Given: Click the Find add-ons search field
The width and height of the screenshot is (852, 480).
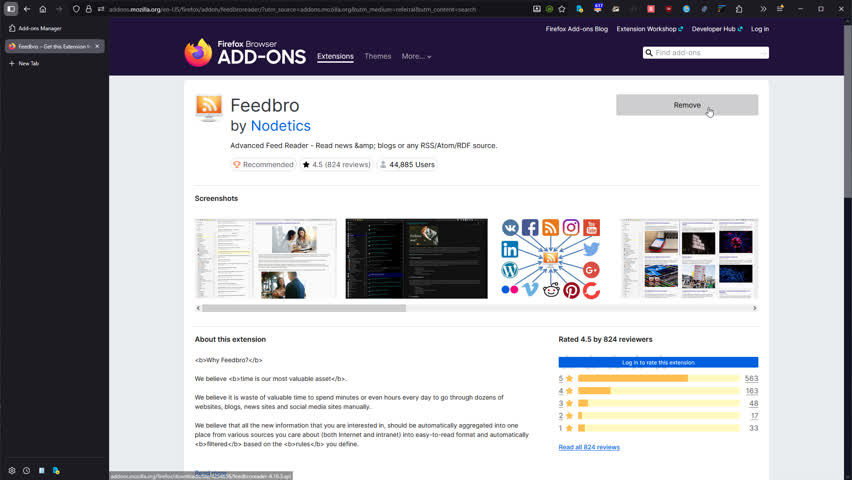Looking at the screenshot, I should point(710,52).
